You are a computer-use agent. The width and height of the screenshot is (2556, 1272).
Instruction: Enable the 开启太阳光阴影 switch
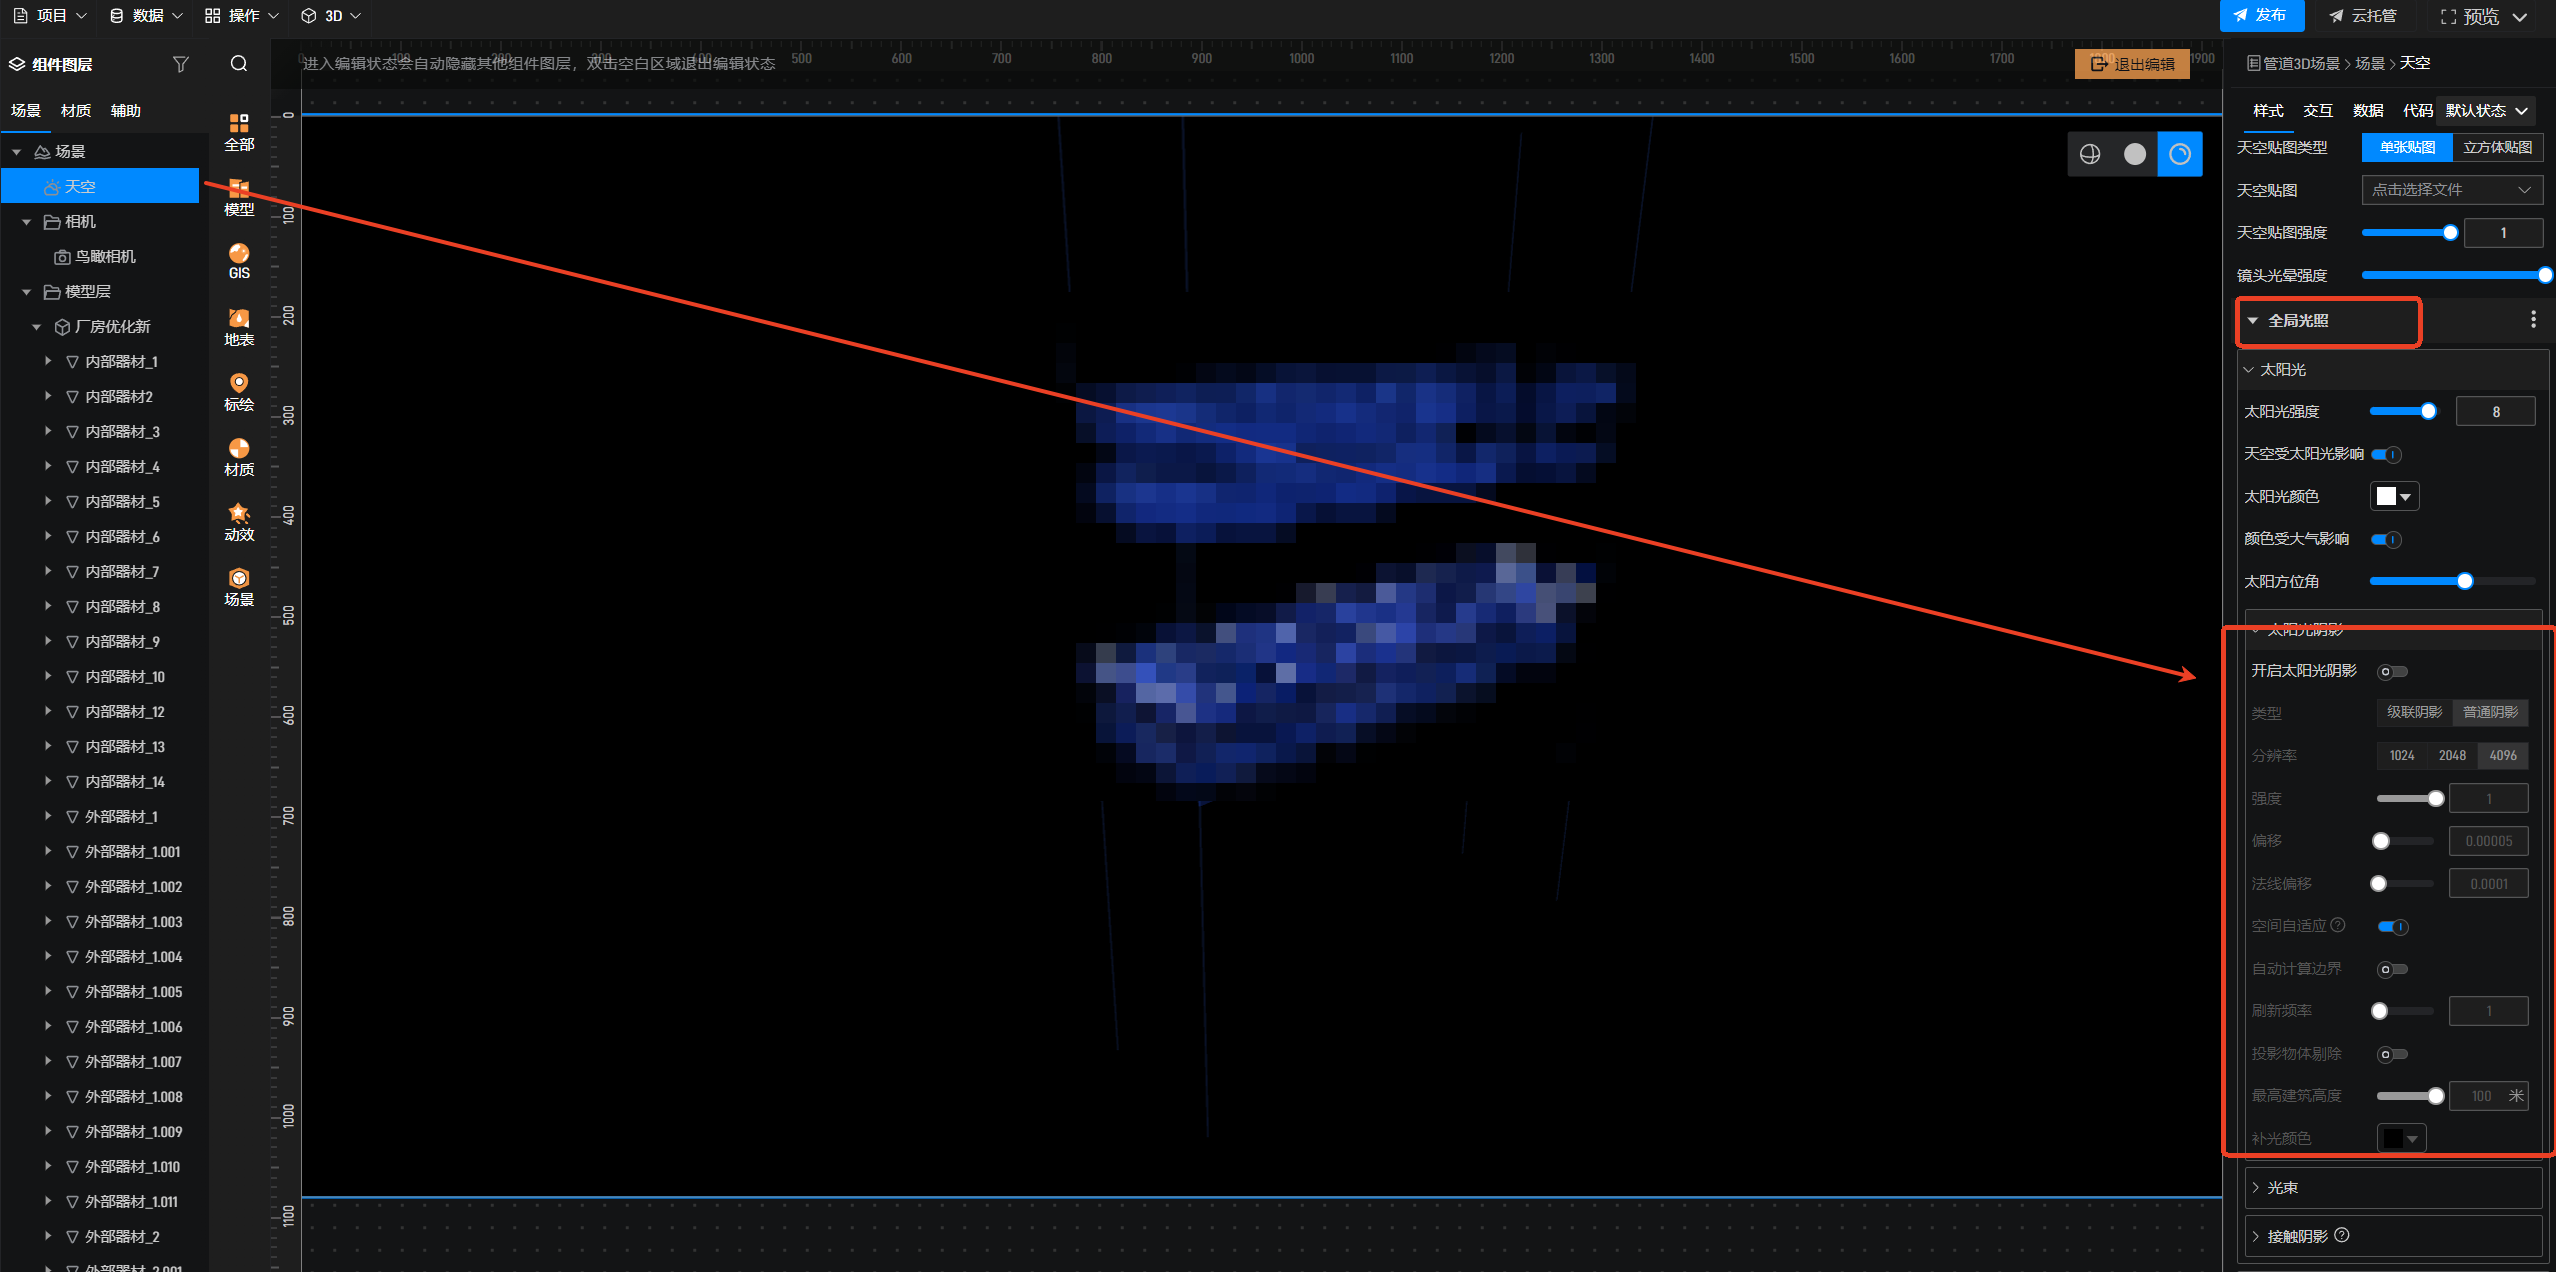click(x=2392, y=671)
